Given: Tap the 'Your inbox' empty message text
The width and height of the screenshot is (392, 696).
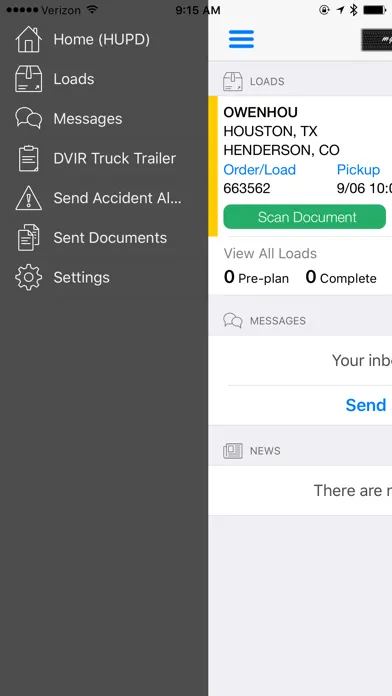Looking at the screenshot, I should (x=362, y=360).
